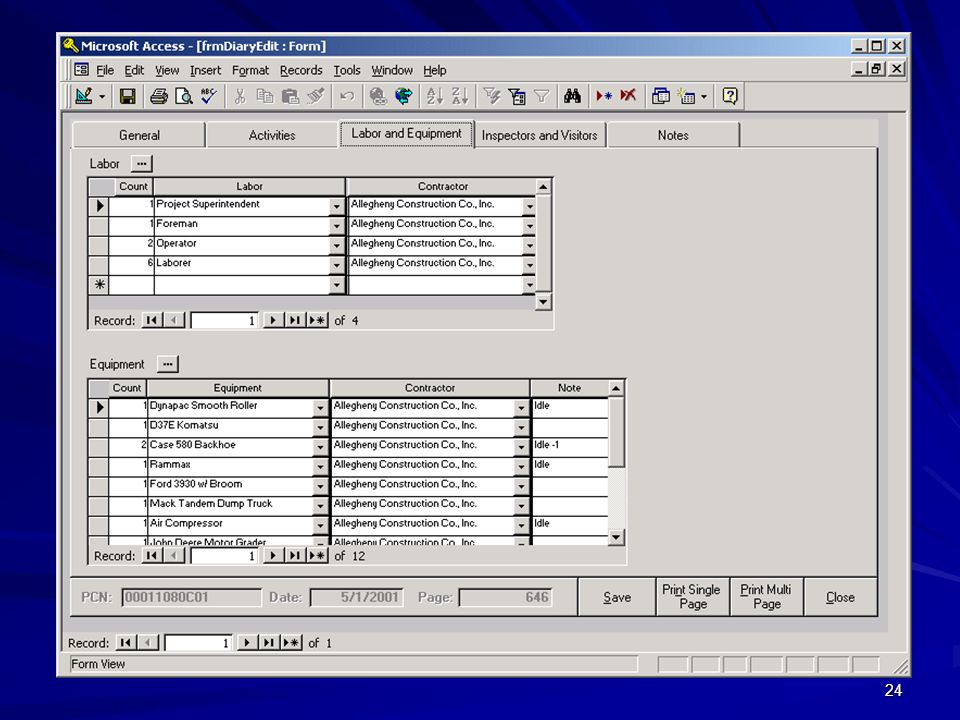Screen dimensions: 960x720
Task: Go to first record in Labor navigator
Action: coord(152,320)
